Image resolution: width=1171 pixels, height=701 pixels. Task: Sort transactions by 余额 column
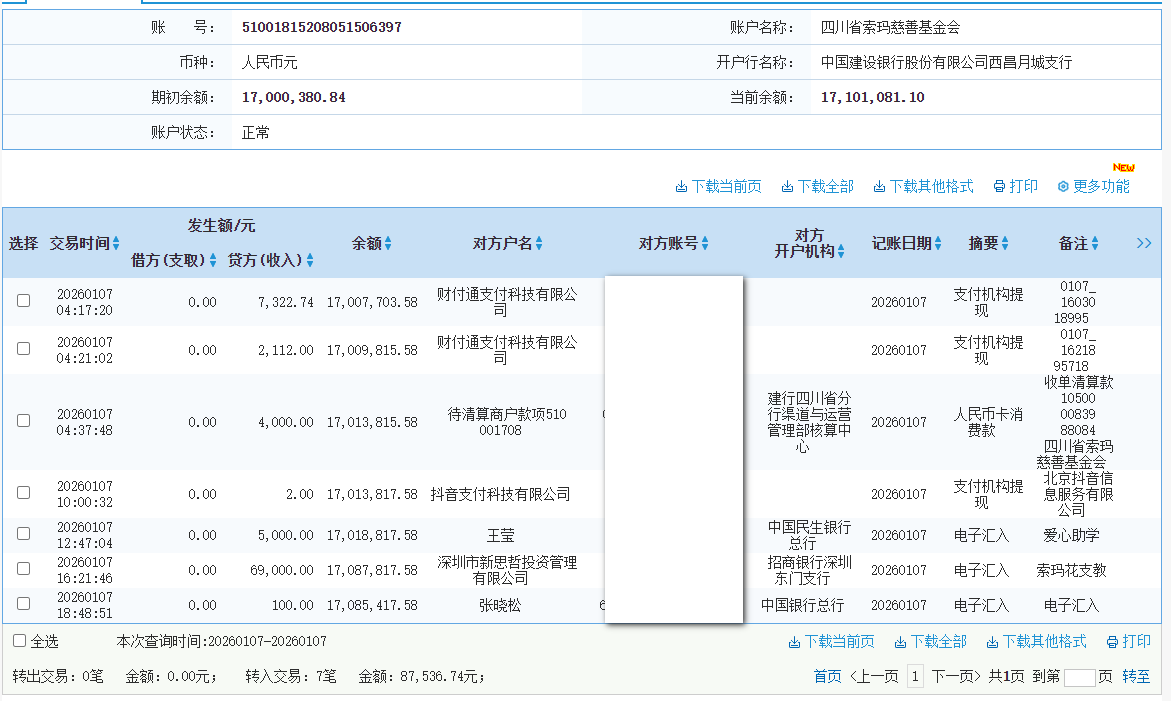tap(389, 242)
